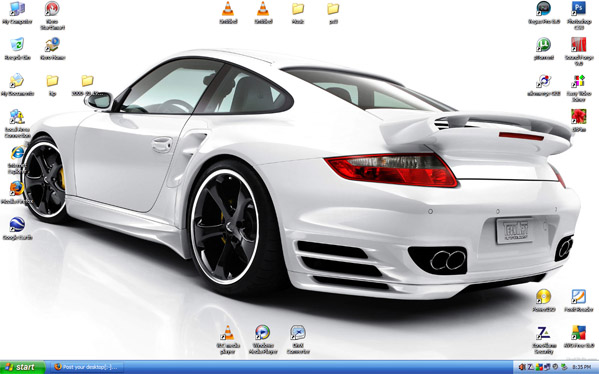
Task: Select the ZoneAlarm Security desktop icon
Action: [543, 339]
